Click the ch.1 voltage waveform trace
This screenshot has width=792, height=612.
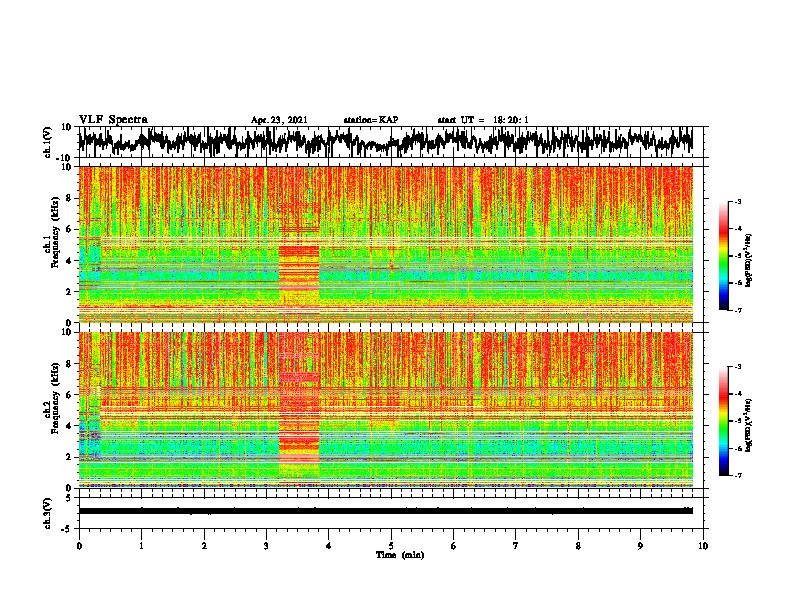click(385, 142)
